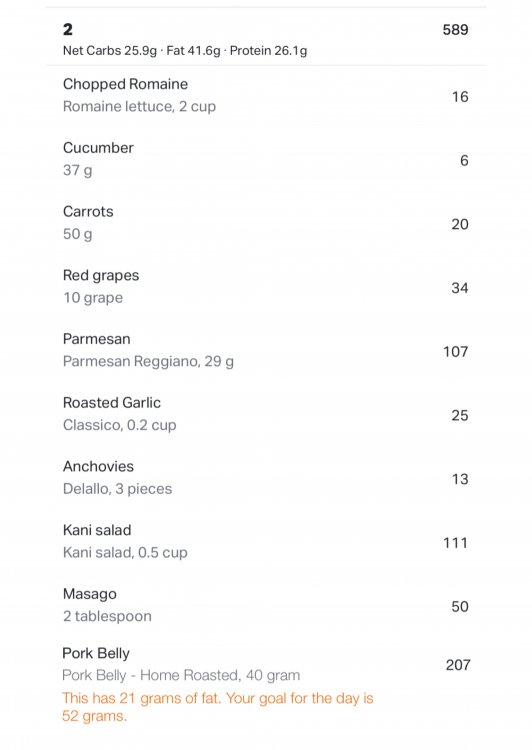Click the orange fat goal warning text
532x750 pixels.
pos(217,707)
